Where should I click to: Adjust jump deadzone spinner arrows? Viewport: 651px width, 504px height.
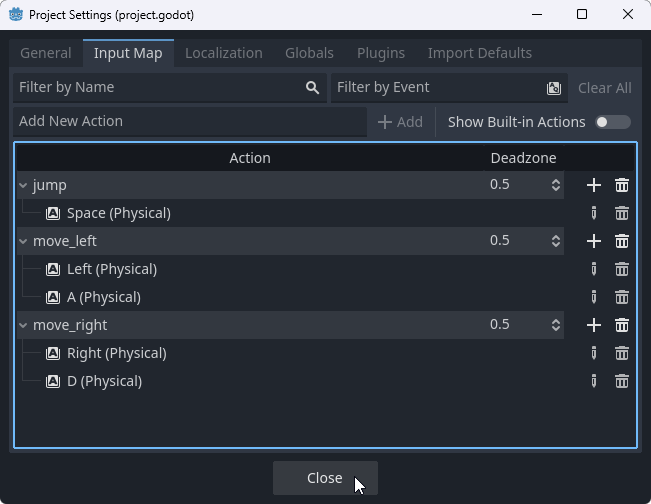click(x=556, y=185)
